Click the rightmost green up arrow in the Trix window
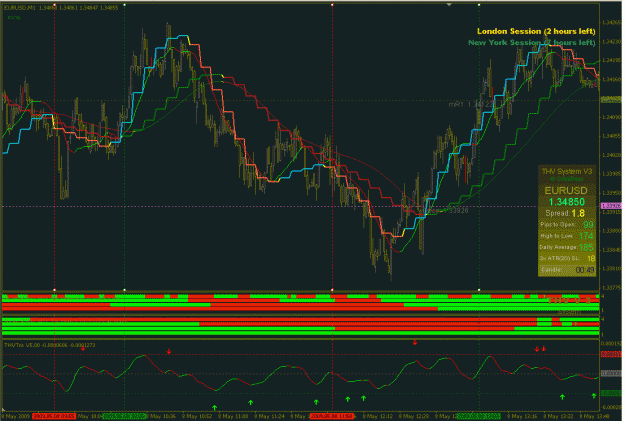 [594, 396]
